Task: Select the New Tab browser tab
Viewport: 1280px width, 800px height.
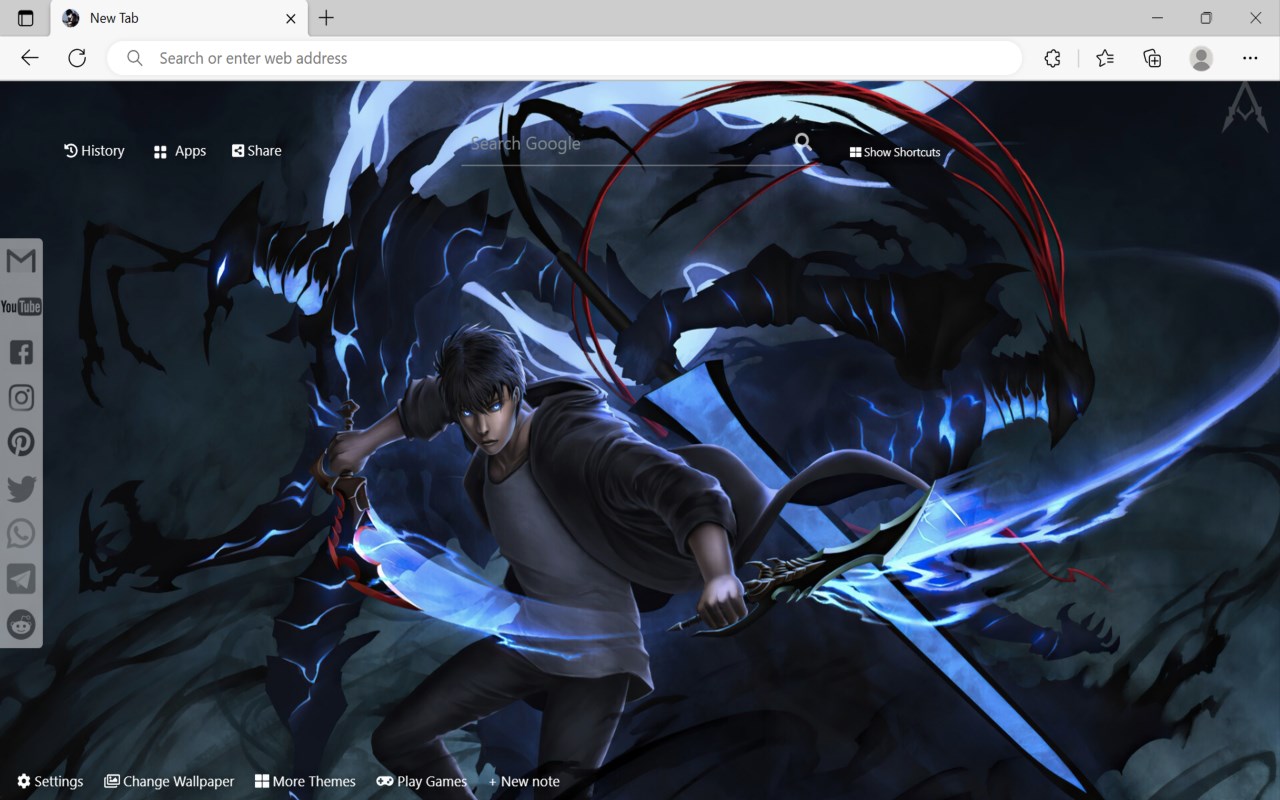Action: tap(180, 18)
